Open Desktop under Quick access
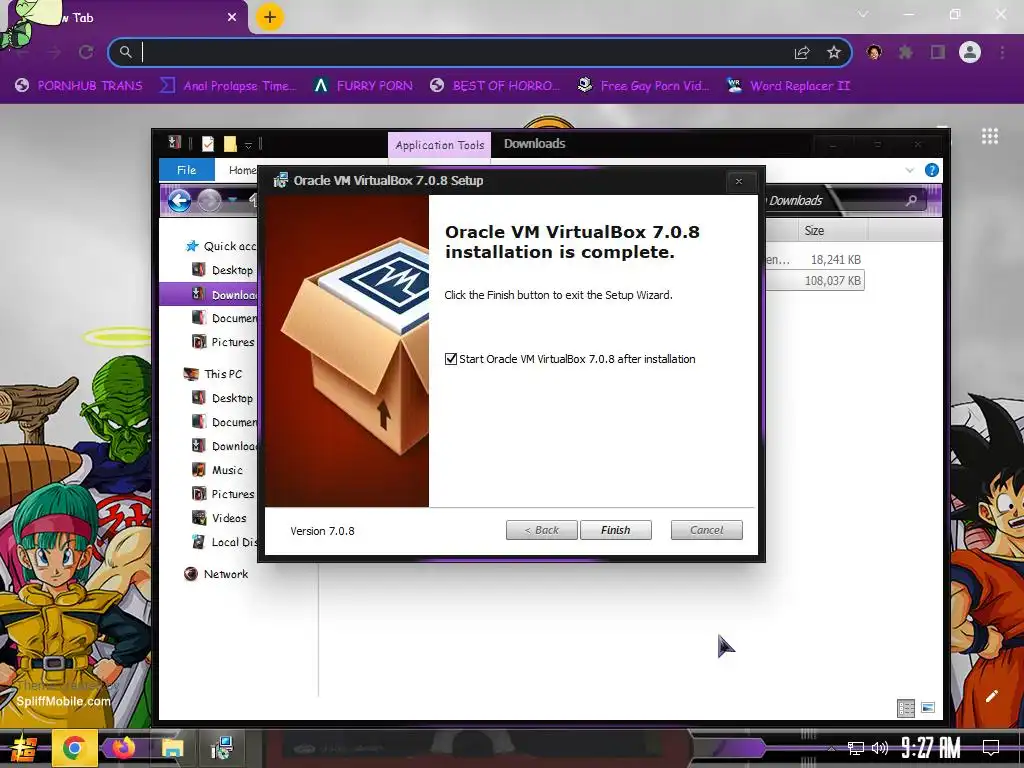Screen dimensions: 1024x768 (x=223, y=270)
